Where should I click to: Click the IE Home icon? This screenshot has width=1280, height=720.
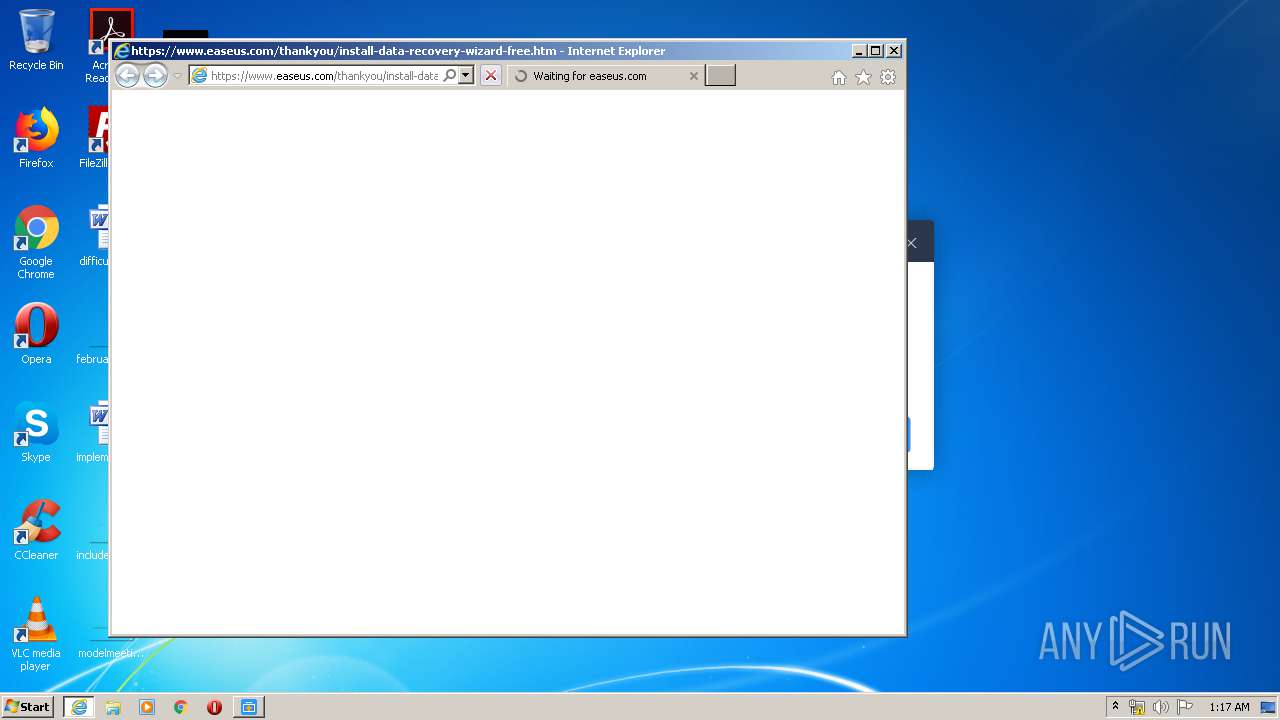(839, 77)
